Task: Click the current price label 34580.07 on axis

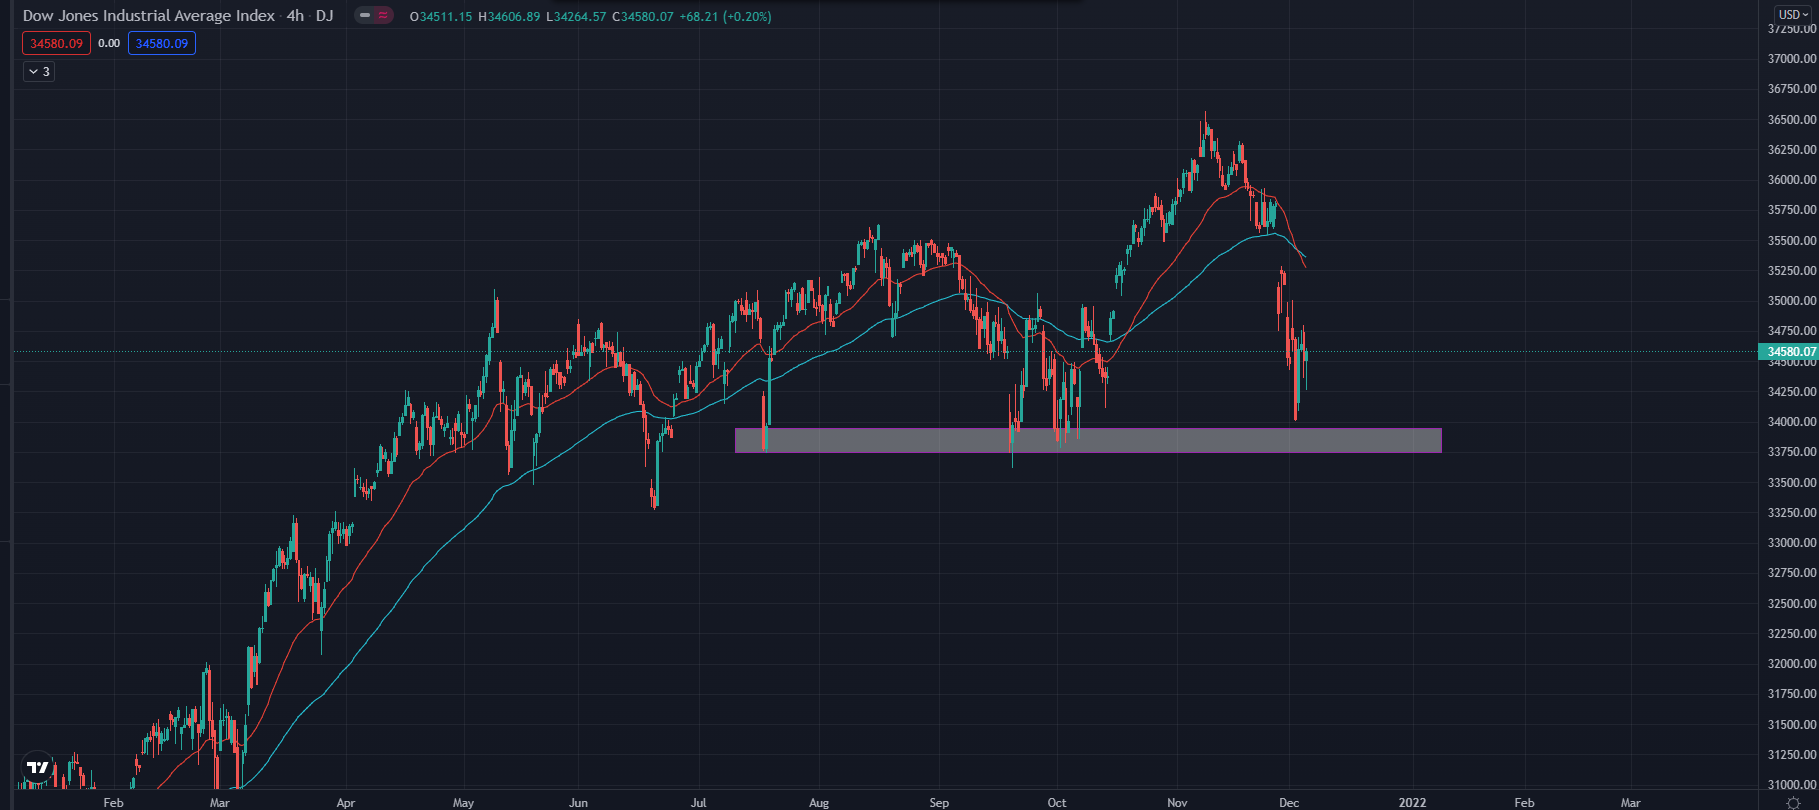Action: 1788,352
